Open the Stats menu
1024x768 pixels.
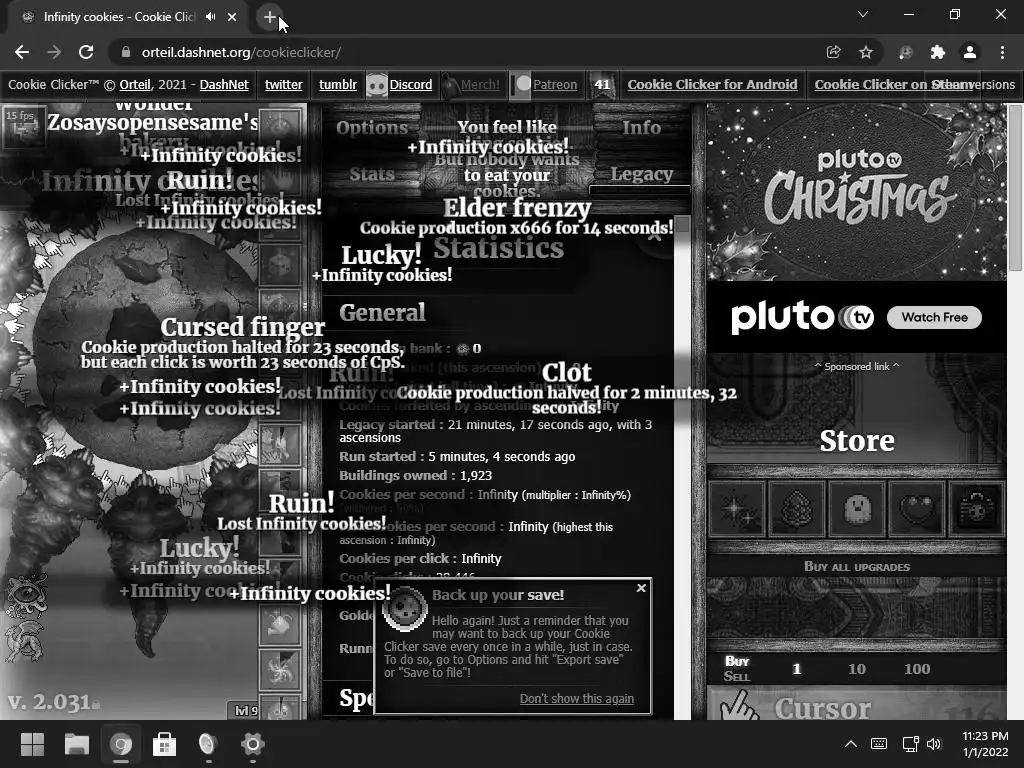[372, 174]
